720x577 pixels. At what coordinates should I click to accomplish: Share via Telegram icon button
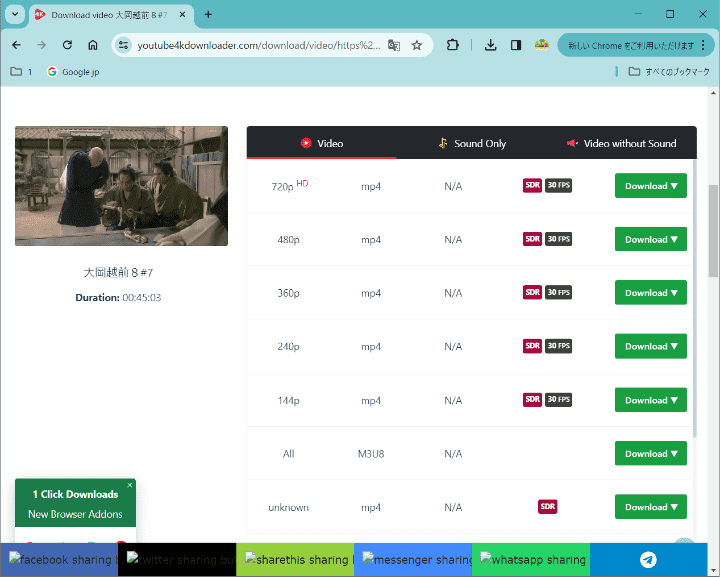click(648, 560)
